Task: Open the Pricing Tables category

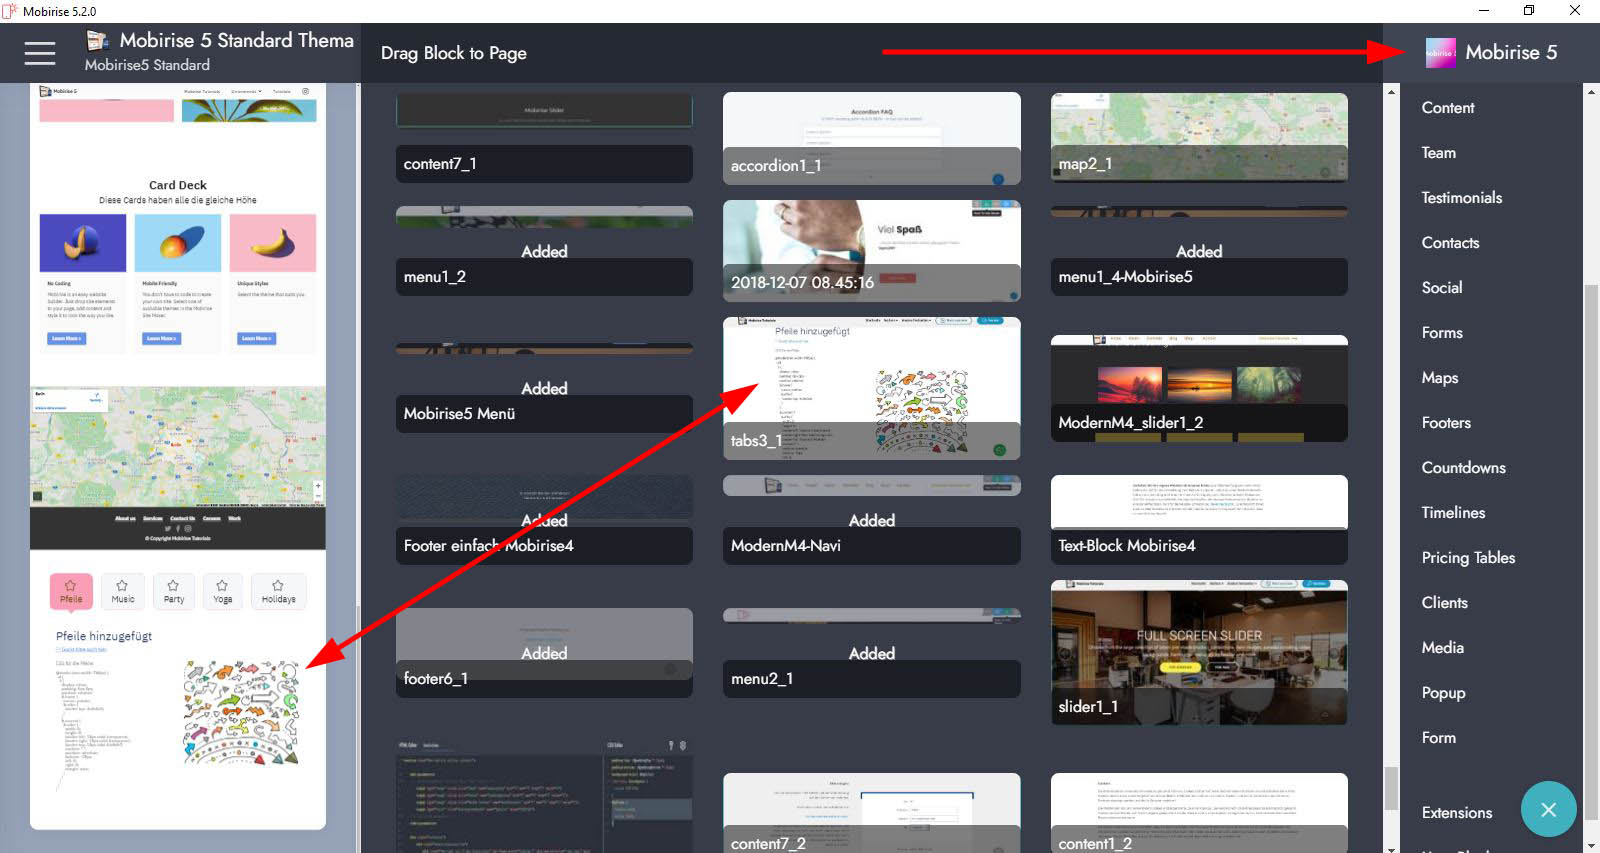Action: (x=1467, y=558)
